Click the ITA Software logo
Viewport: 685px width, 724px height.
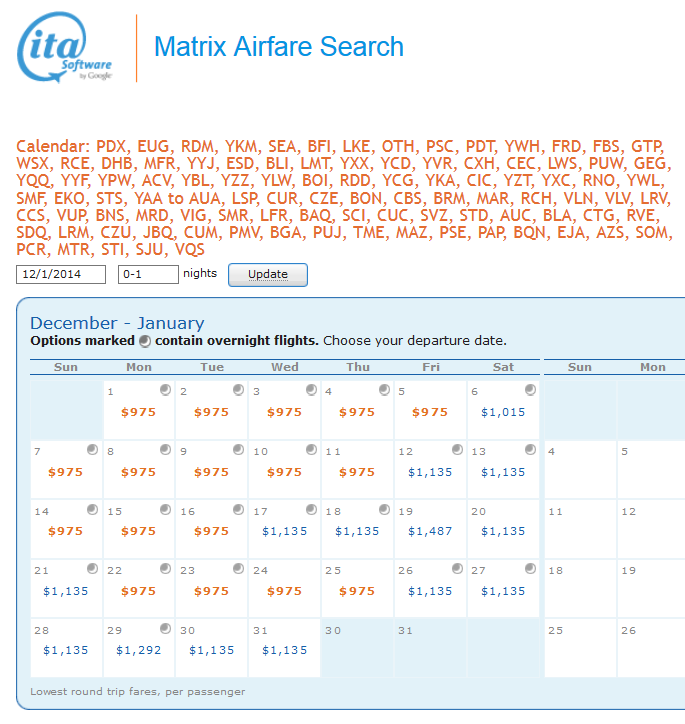(66, 48)
